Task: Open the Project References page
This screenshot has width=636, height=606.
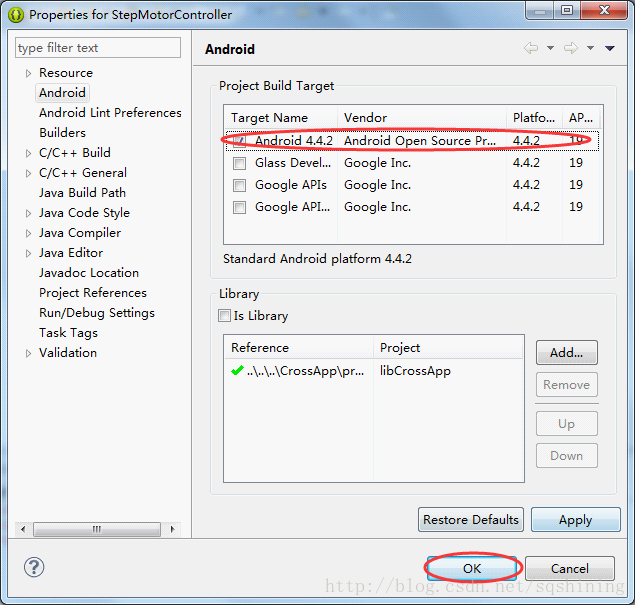Action: coord(93,293)
